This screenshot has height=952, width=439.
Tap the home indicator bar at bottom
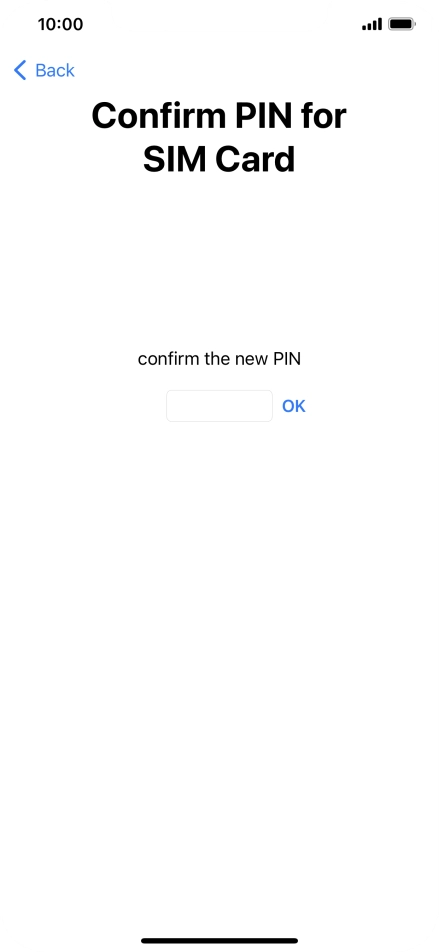point(219,940)
